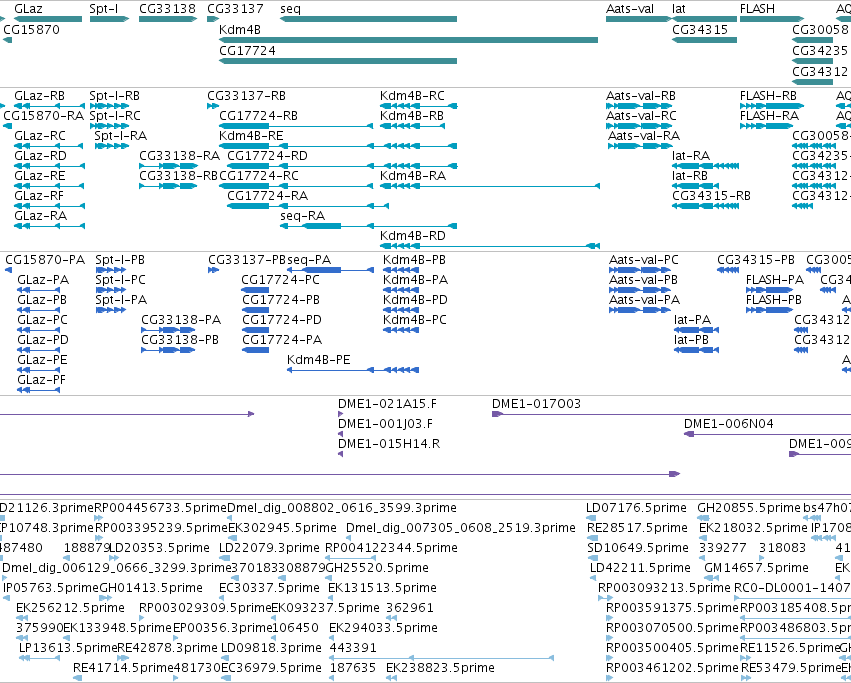Select transcript Kdm4B-RC
The width and height of the screenshot is (851, 683).
[x=418, y=106]
